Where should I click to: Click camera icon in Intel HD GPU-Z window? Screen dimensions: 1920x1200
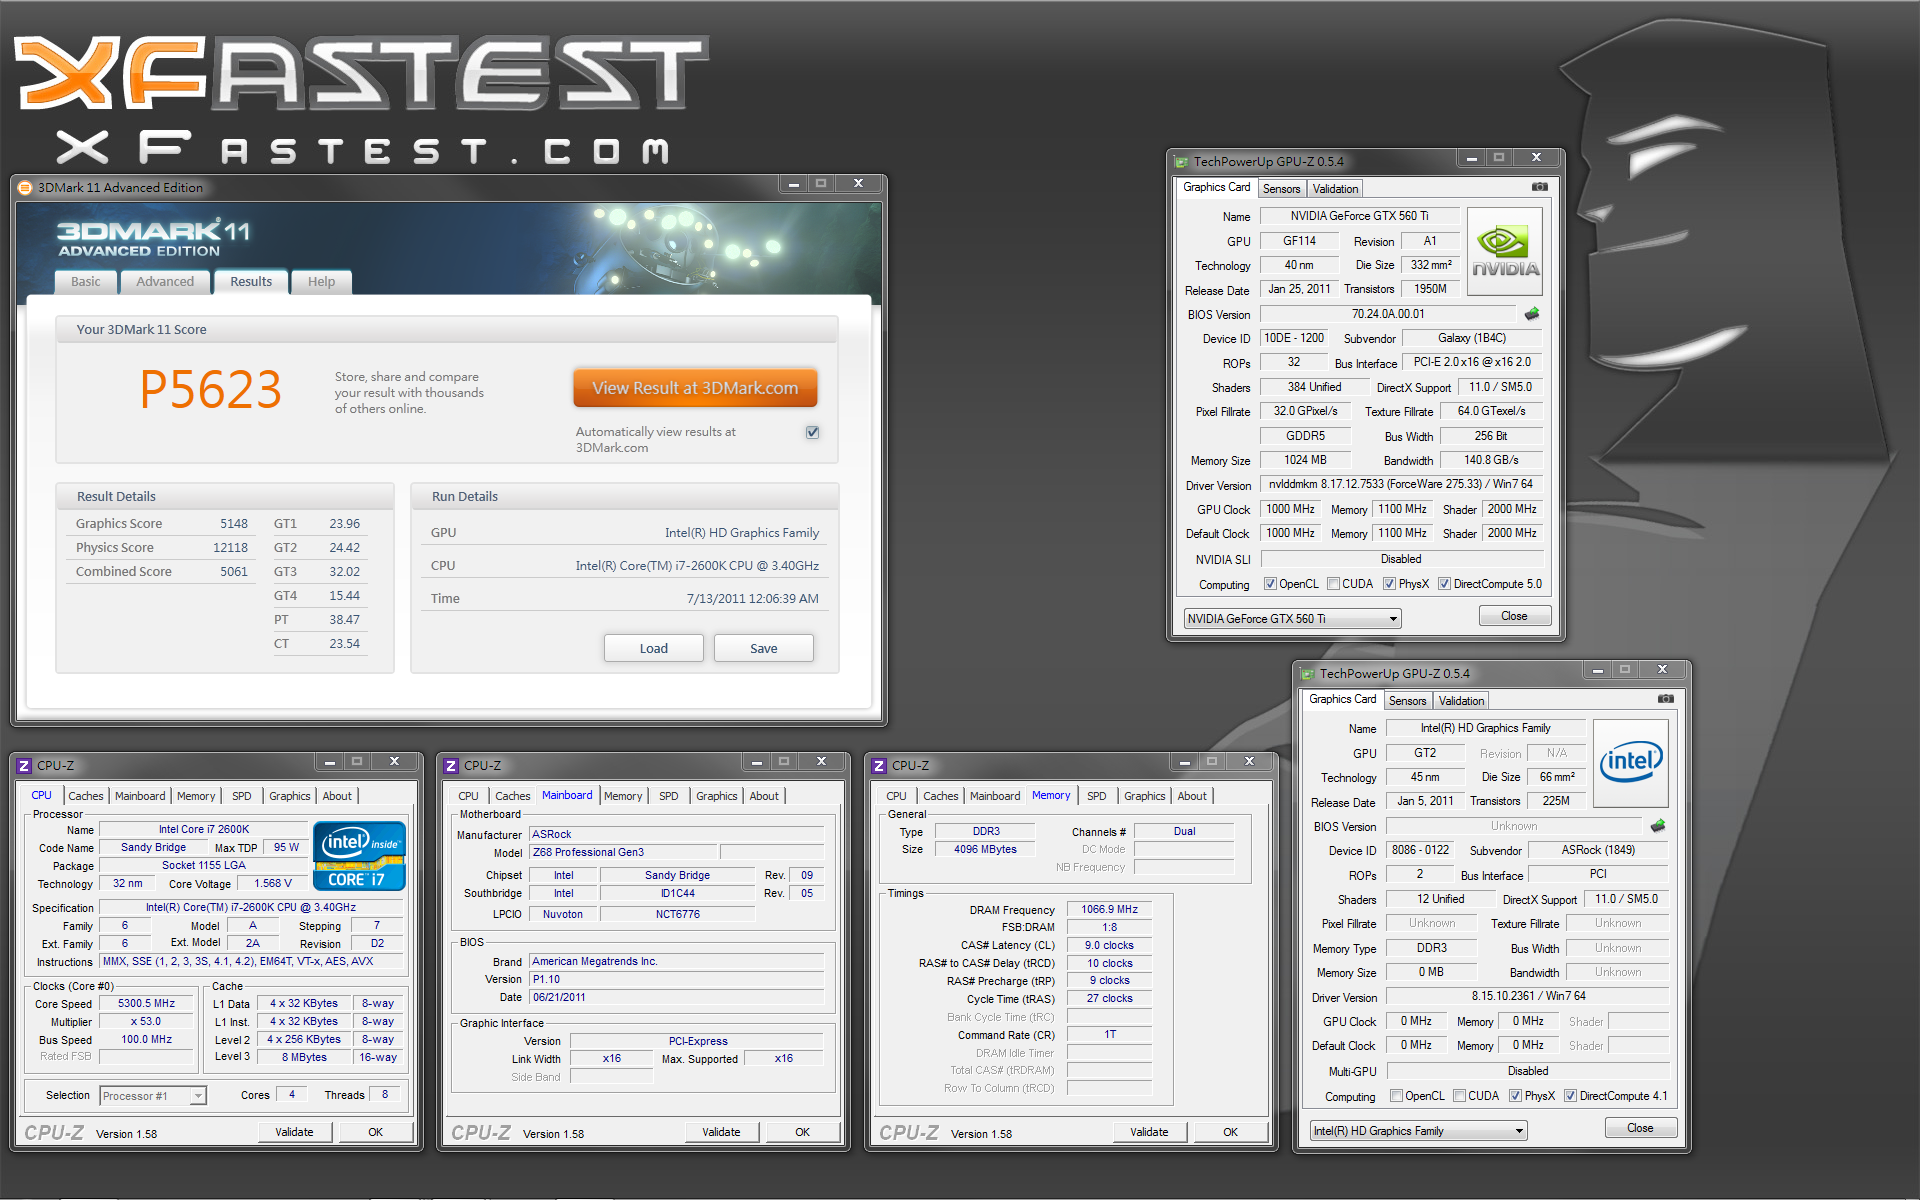(1665, 699)
